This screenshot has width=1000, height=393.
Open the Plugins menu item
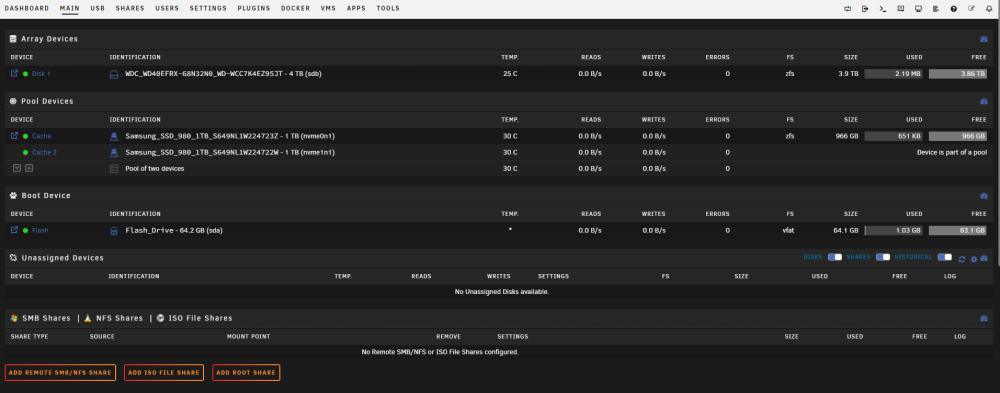[254, 8]
